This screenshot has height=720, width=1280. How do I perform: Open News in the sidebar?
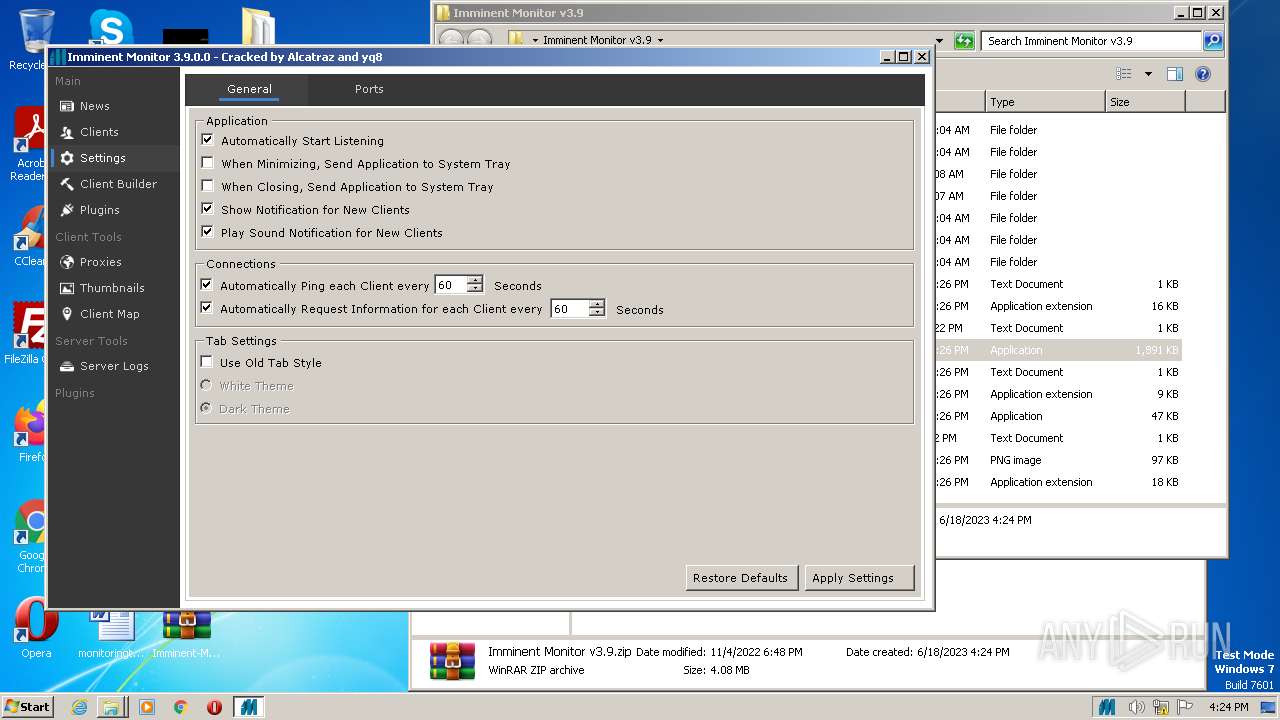[x=95, y=106]
